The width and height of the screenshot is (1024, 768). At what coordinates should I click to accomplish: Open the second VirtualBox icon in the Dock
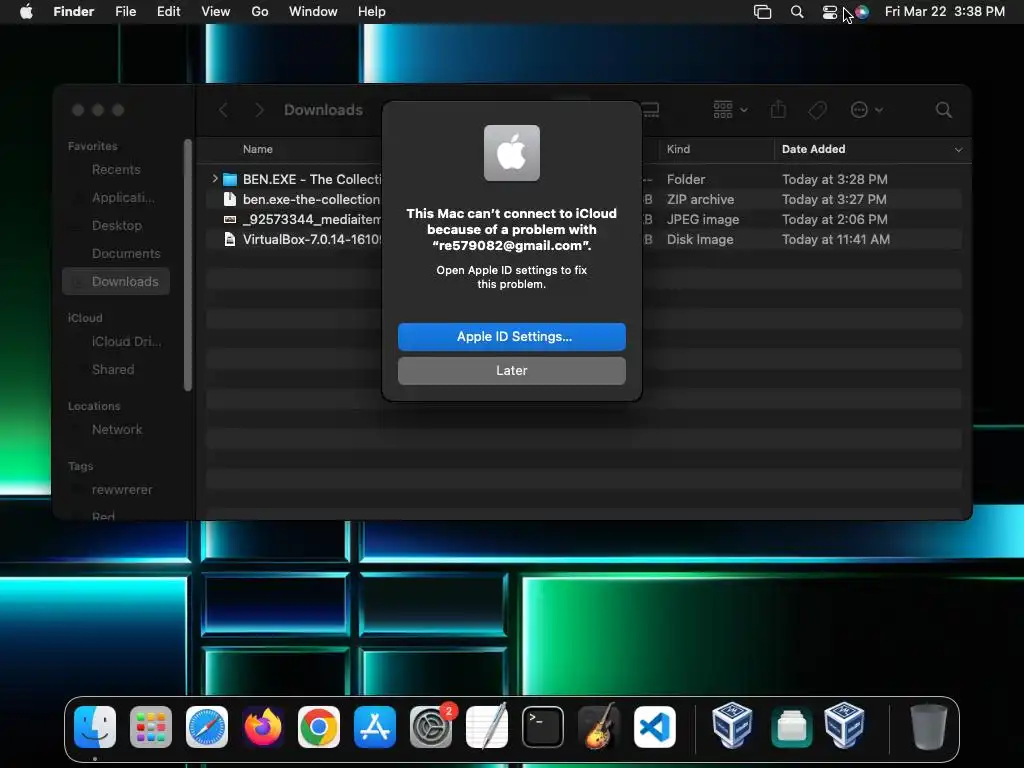(x=844, y=726)
